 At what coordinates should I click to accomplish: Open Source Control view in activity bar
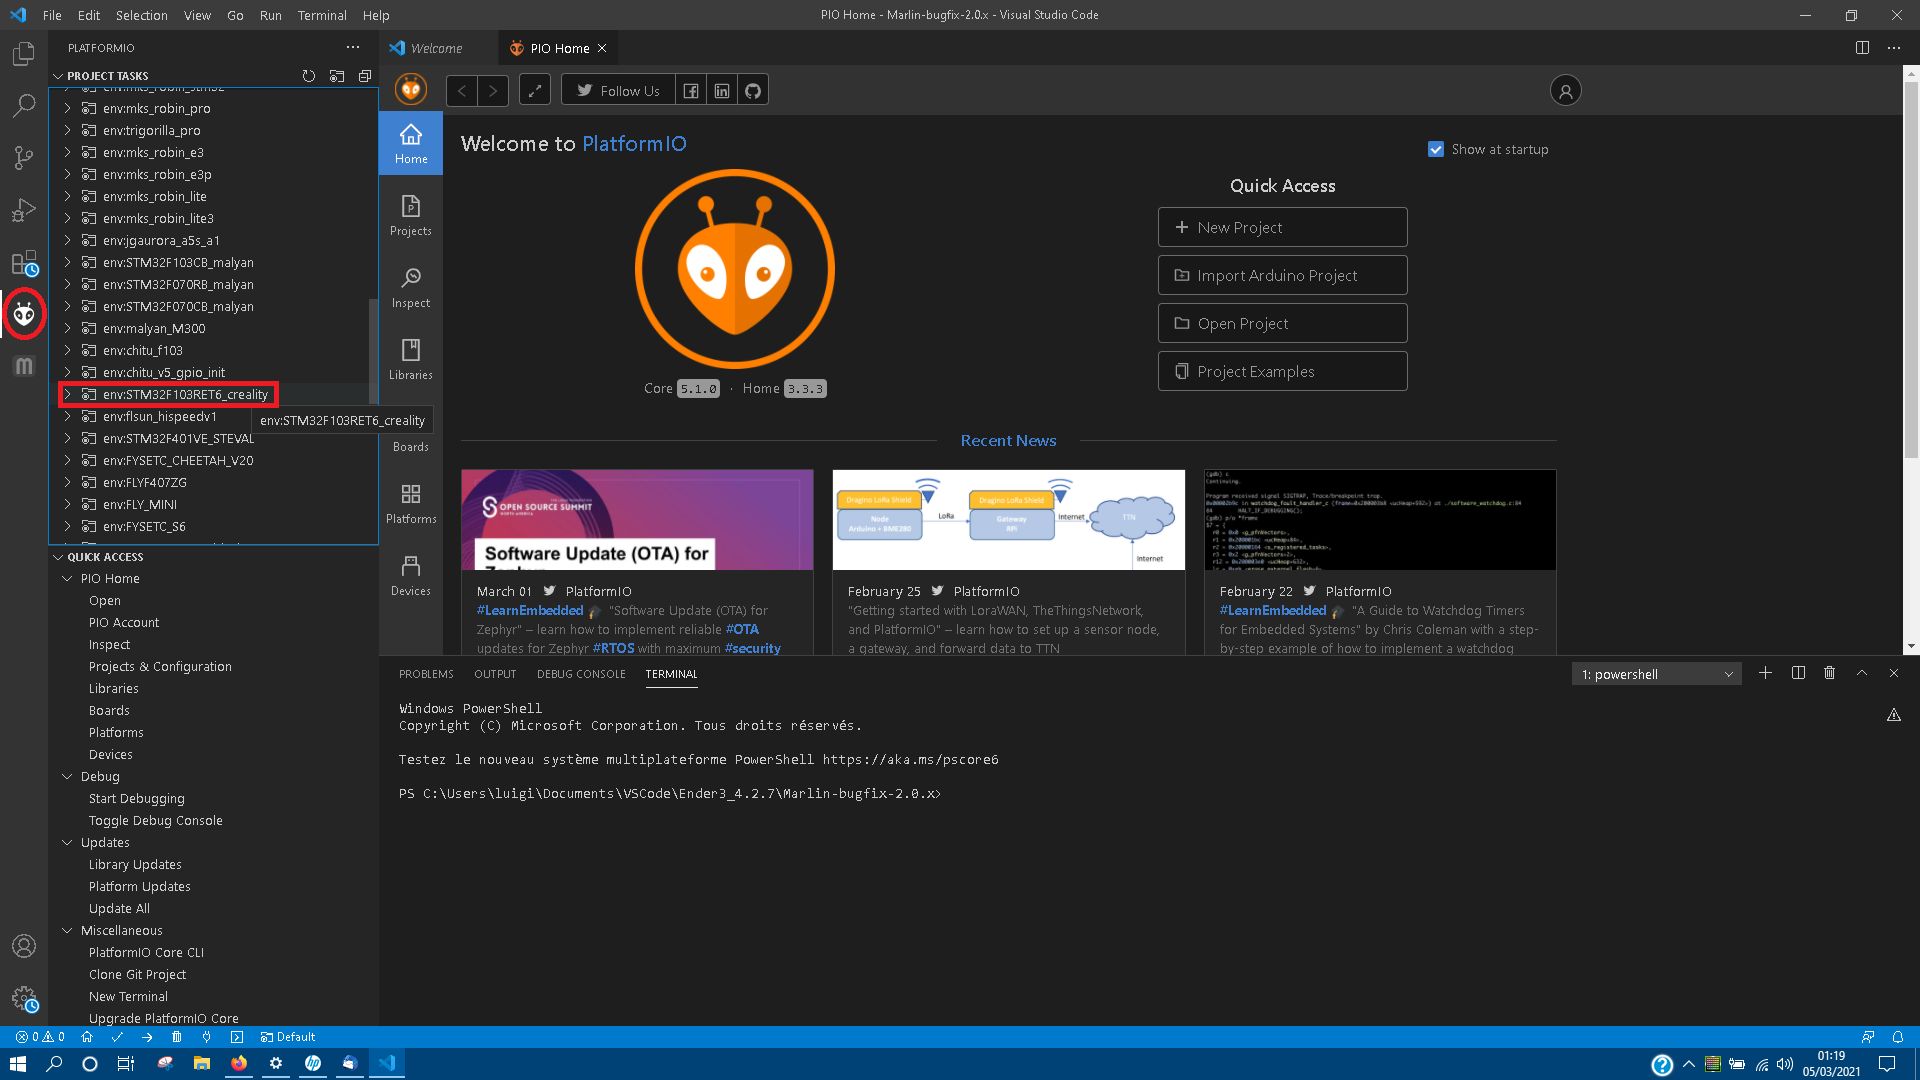(24, 157)
